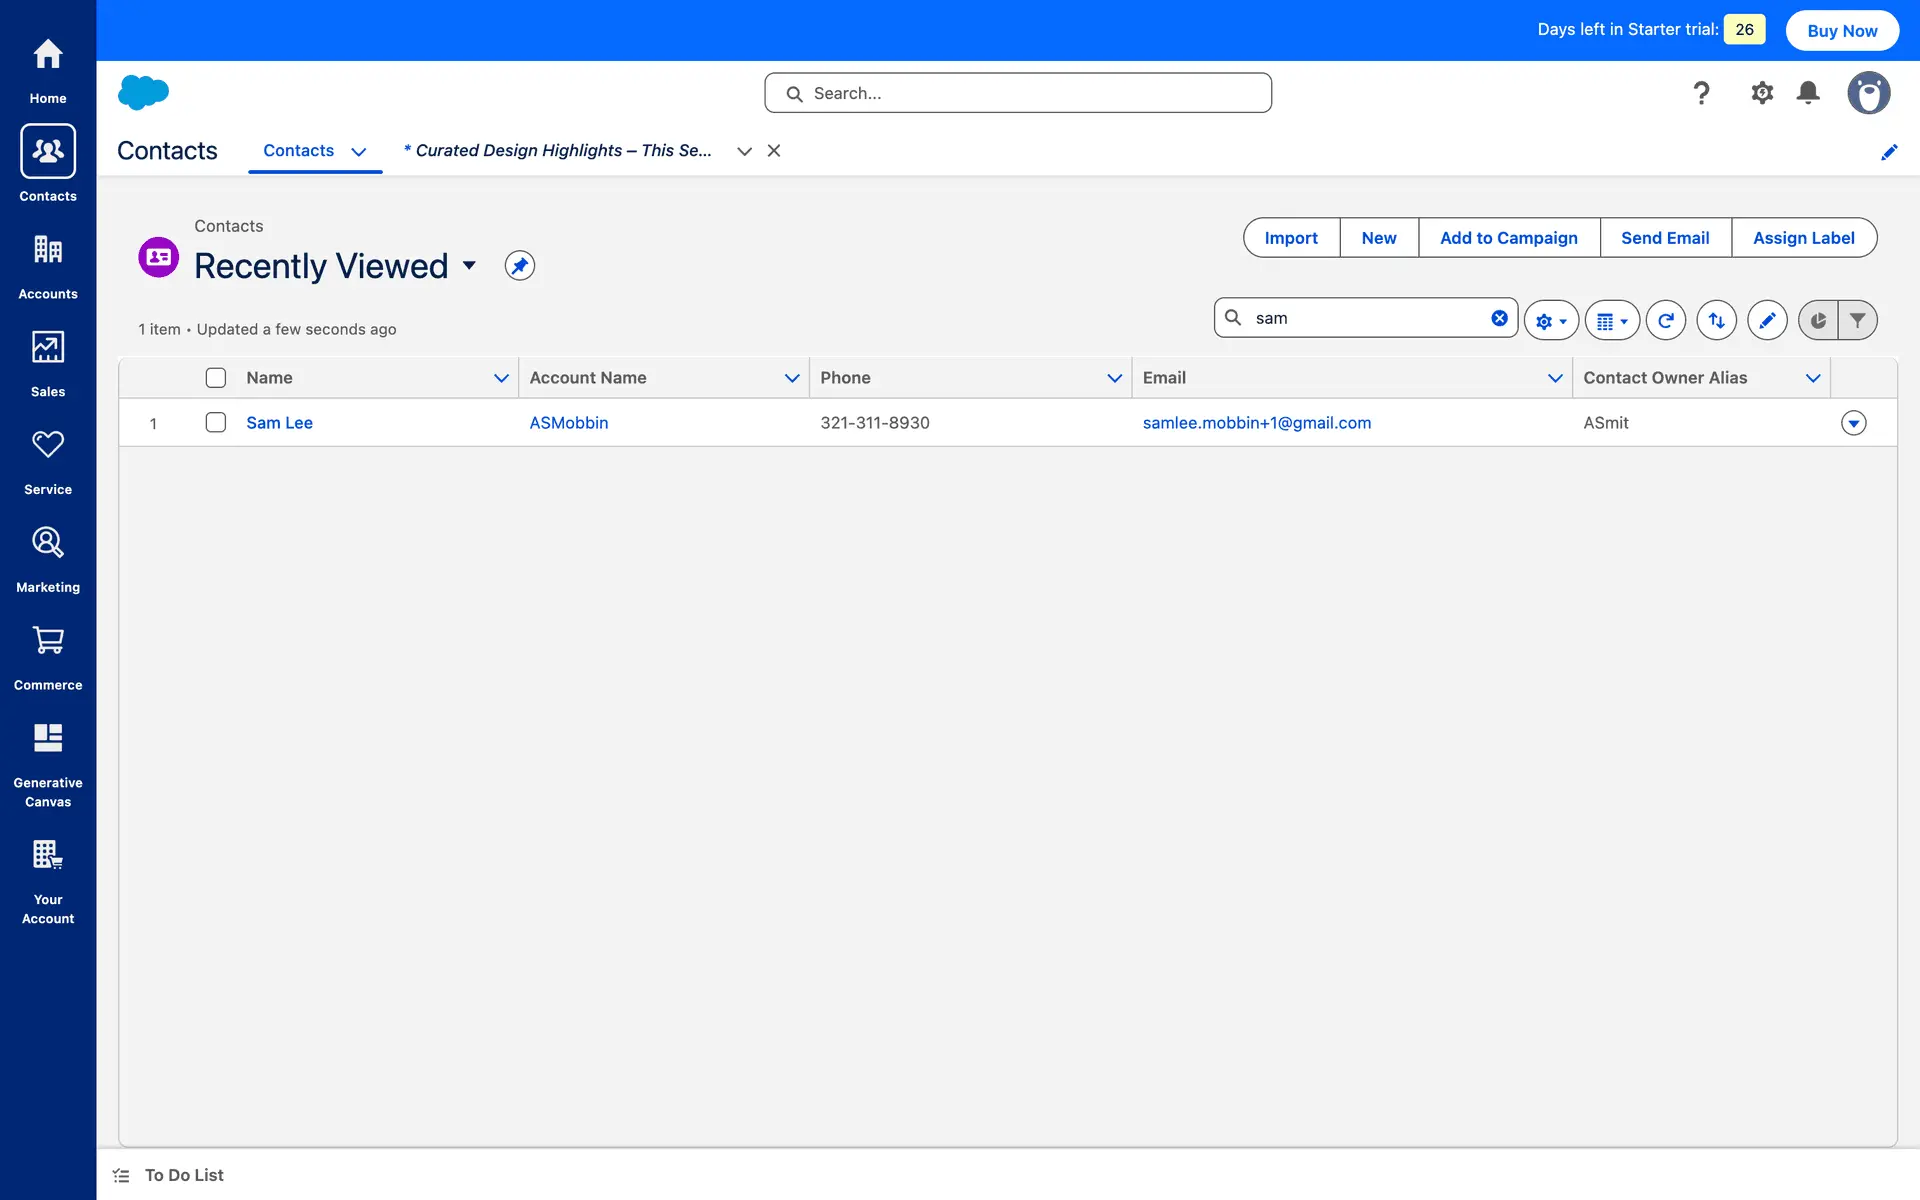
Task: Clear the sam search text
Action: [x=1499, y=318]
